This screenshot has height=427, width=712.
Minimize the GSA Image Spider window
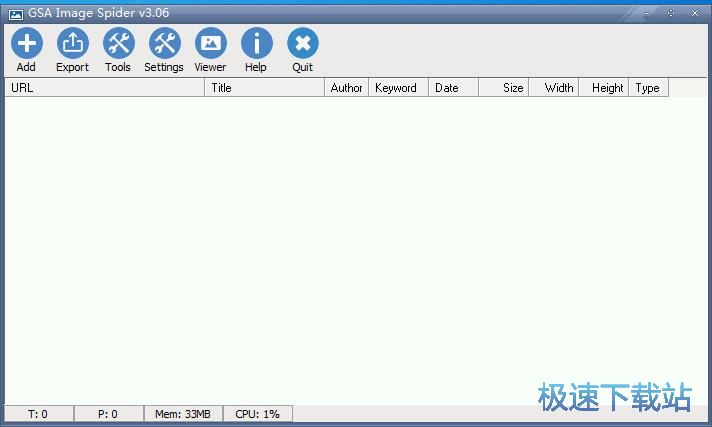pyautogui.click(x=647, y=13)
